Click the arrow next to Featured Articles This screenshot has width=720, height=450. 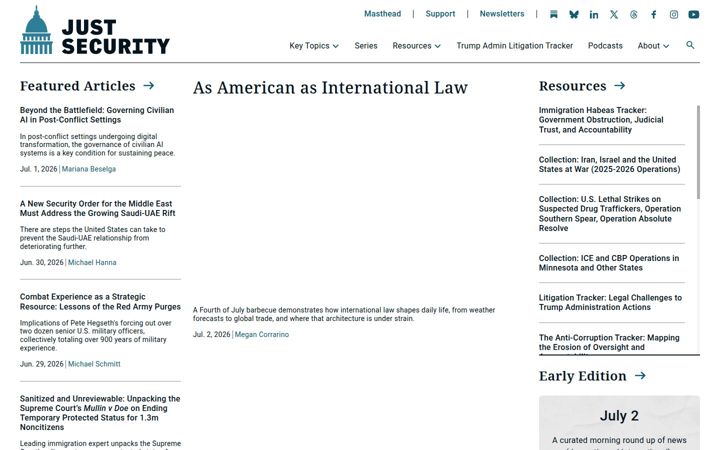[148, 85]
